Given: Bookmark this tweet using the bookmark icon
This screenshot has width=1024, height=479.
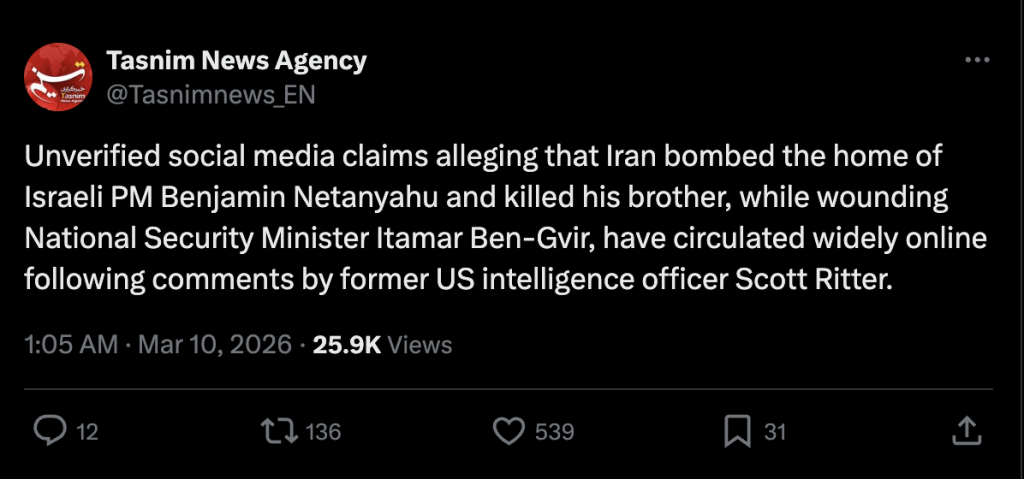Looking at the screenshot, I should pyautogui.click(x=737, y=431).
